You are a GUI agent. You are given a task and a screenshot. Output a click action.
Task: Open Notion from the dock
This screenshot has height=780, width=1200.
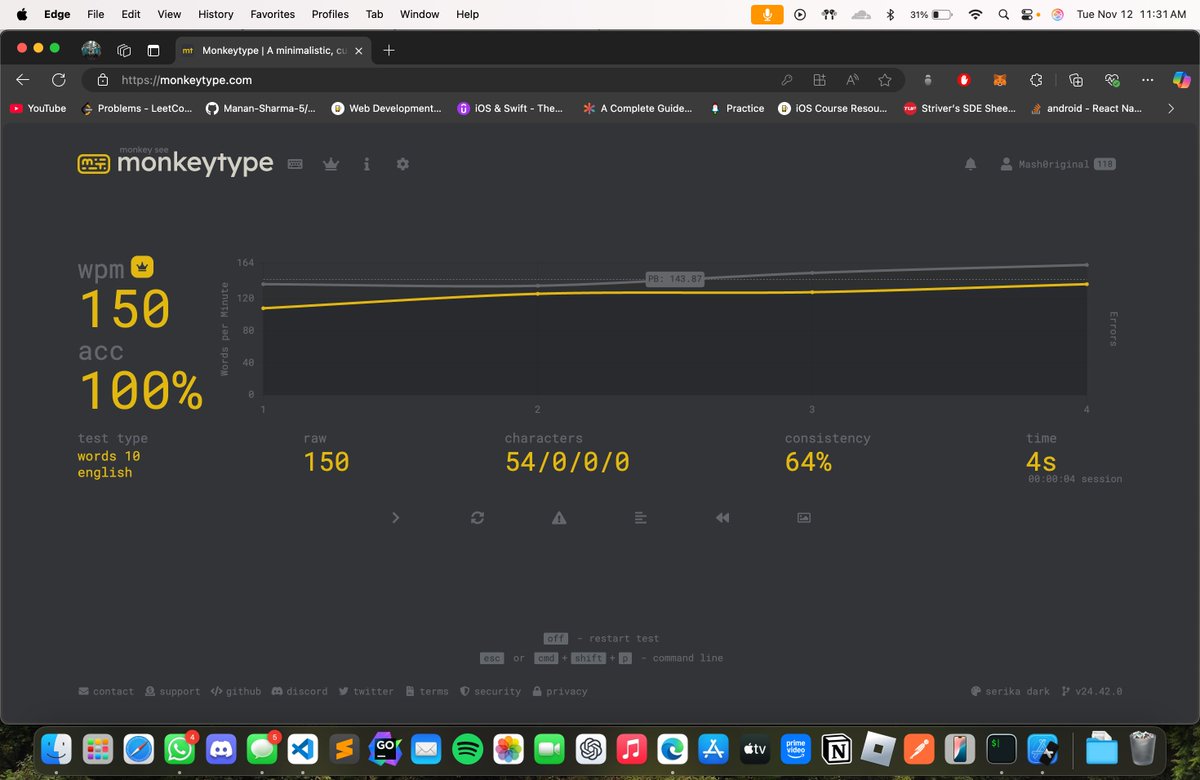(835, 748)
